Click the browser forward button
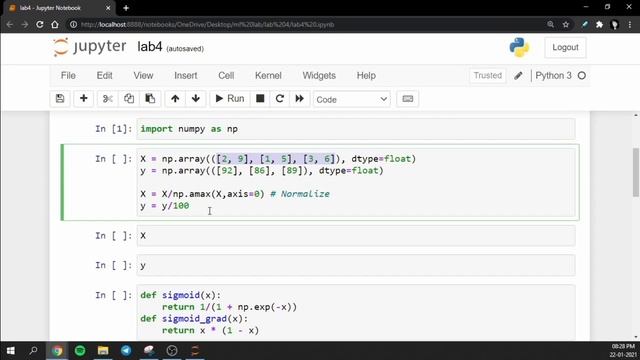The width and height of the screenshot is (640, 360). [x=24, y=24]
